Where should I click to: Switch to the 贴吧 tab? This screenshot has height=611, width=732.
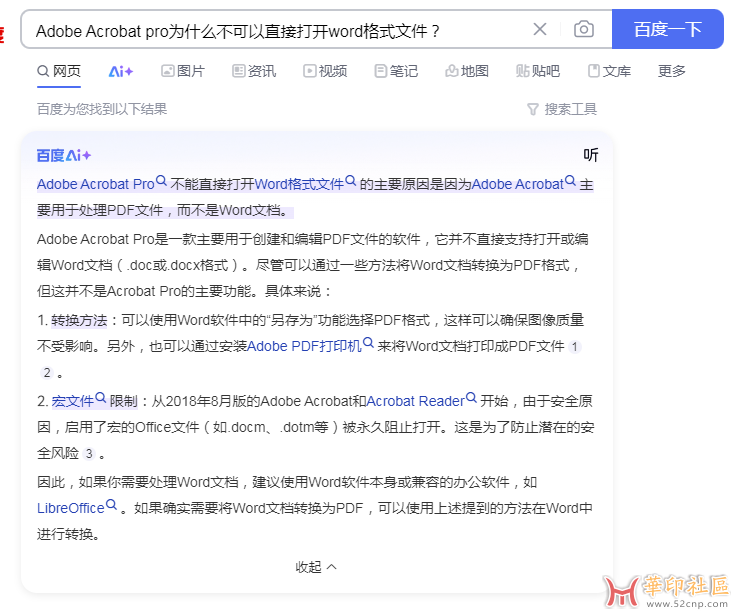[x=538, y=71]
